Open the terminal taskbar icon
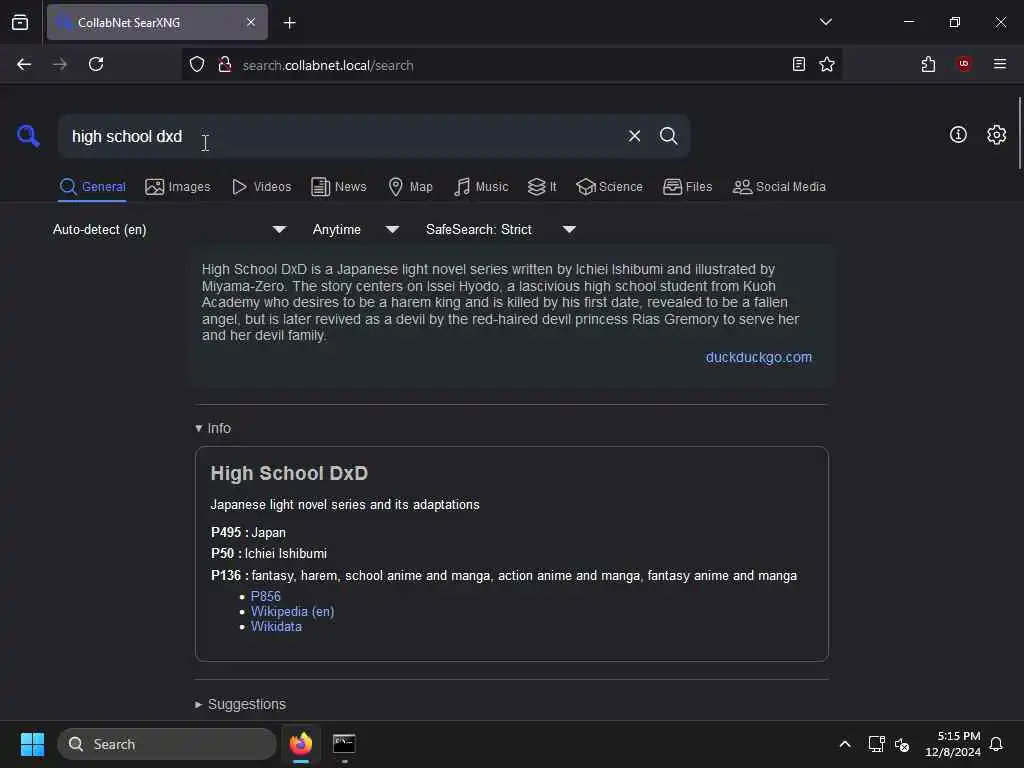Screen dimensions: 1024x768 [344, 744]
